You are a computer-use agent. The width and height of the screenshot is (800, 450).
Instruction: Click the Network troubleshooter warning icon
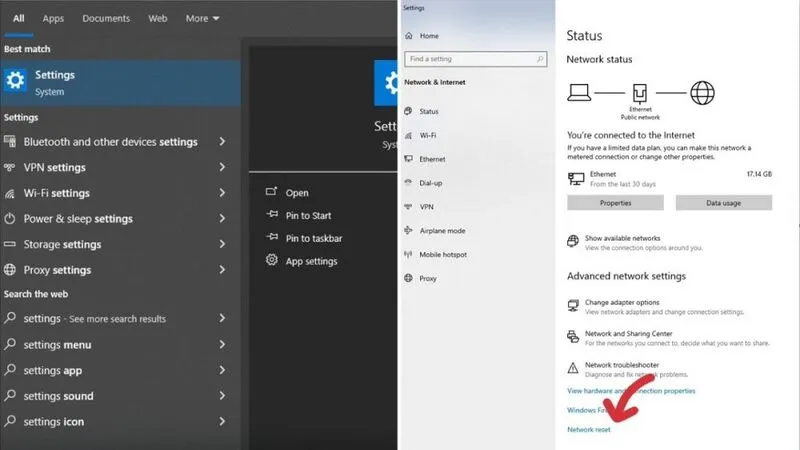[x=573, y=368]
